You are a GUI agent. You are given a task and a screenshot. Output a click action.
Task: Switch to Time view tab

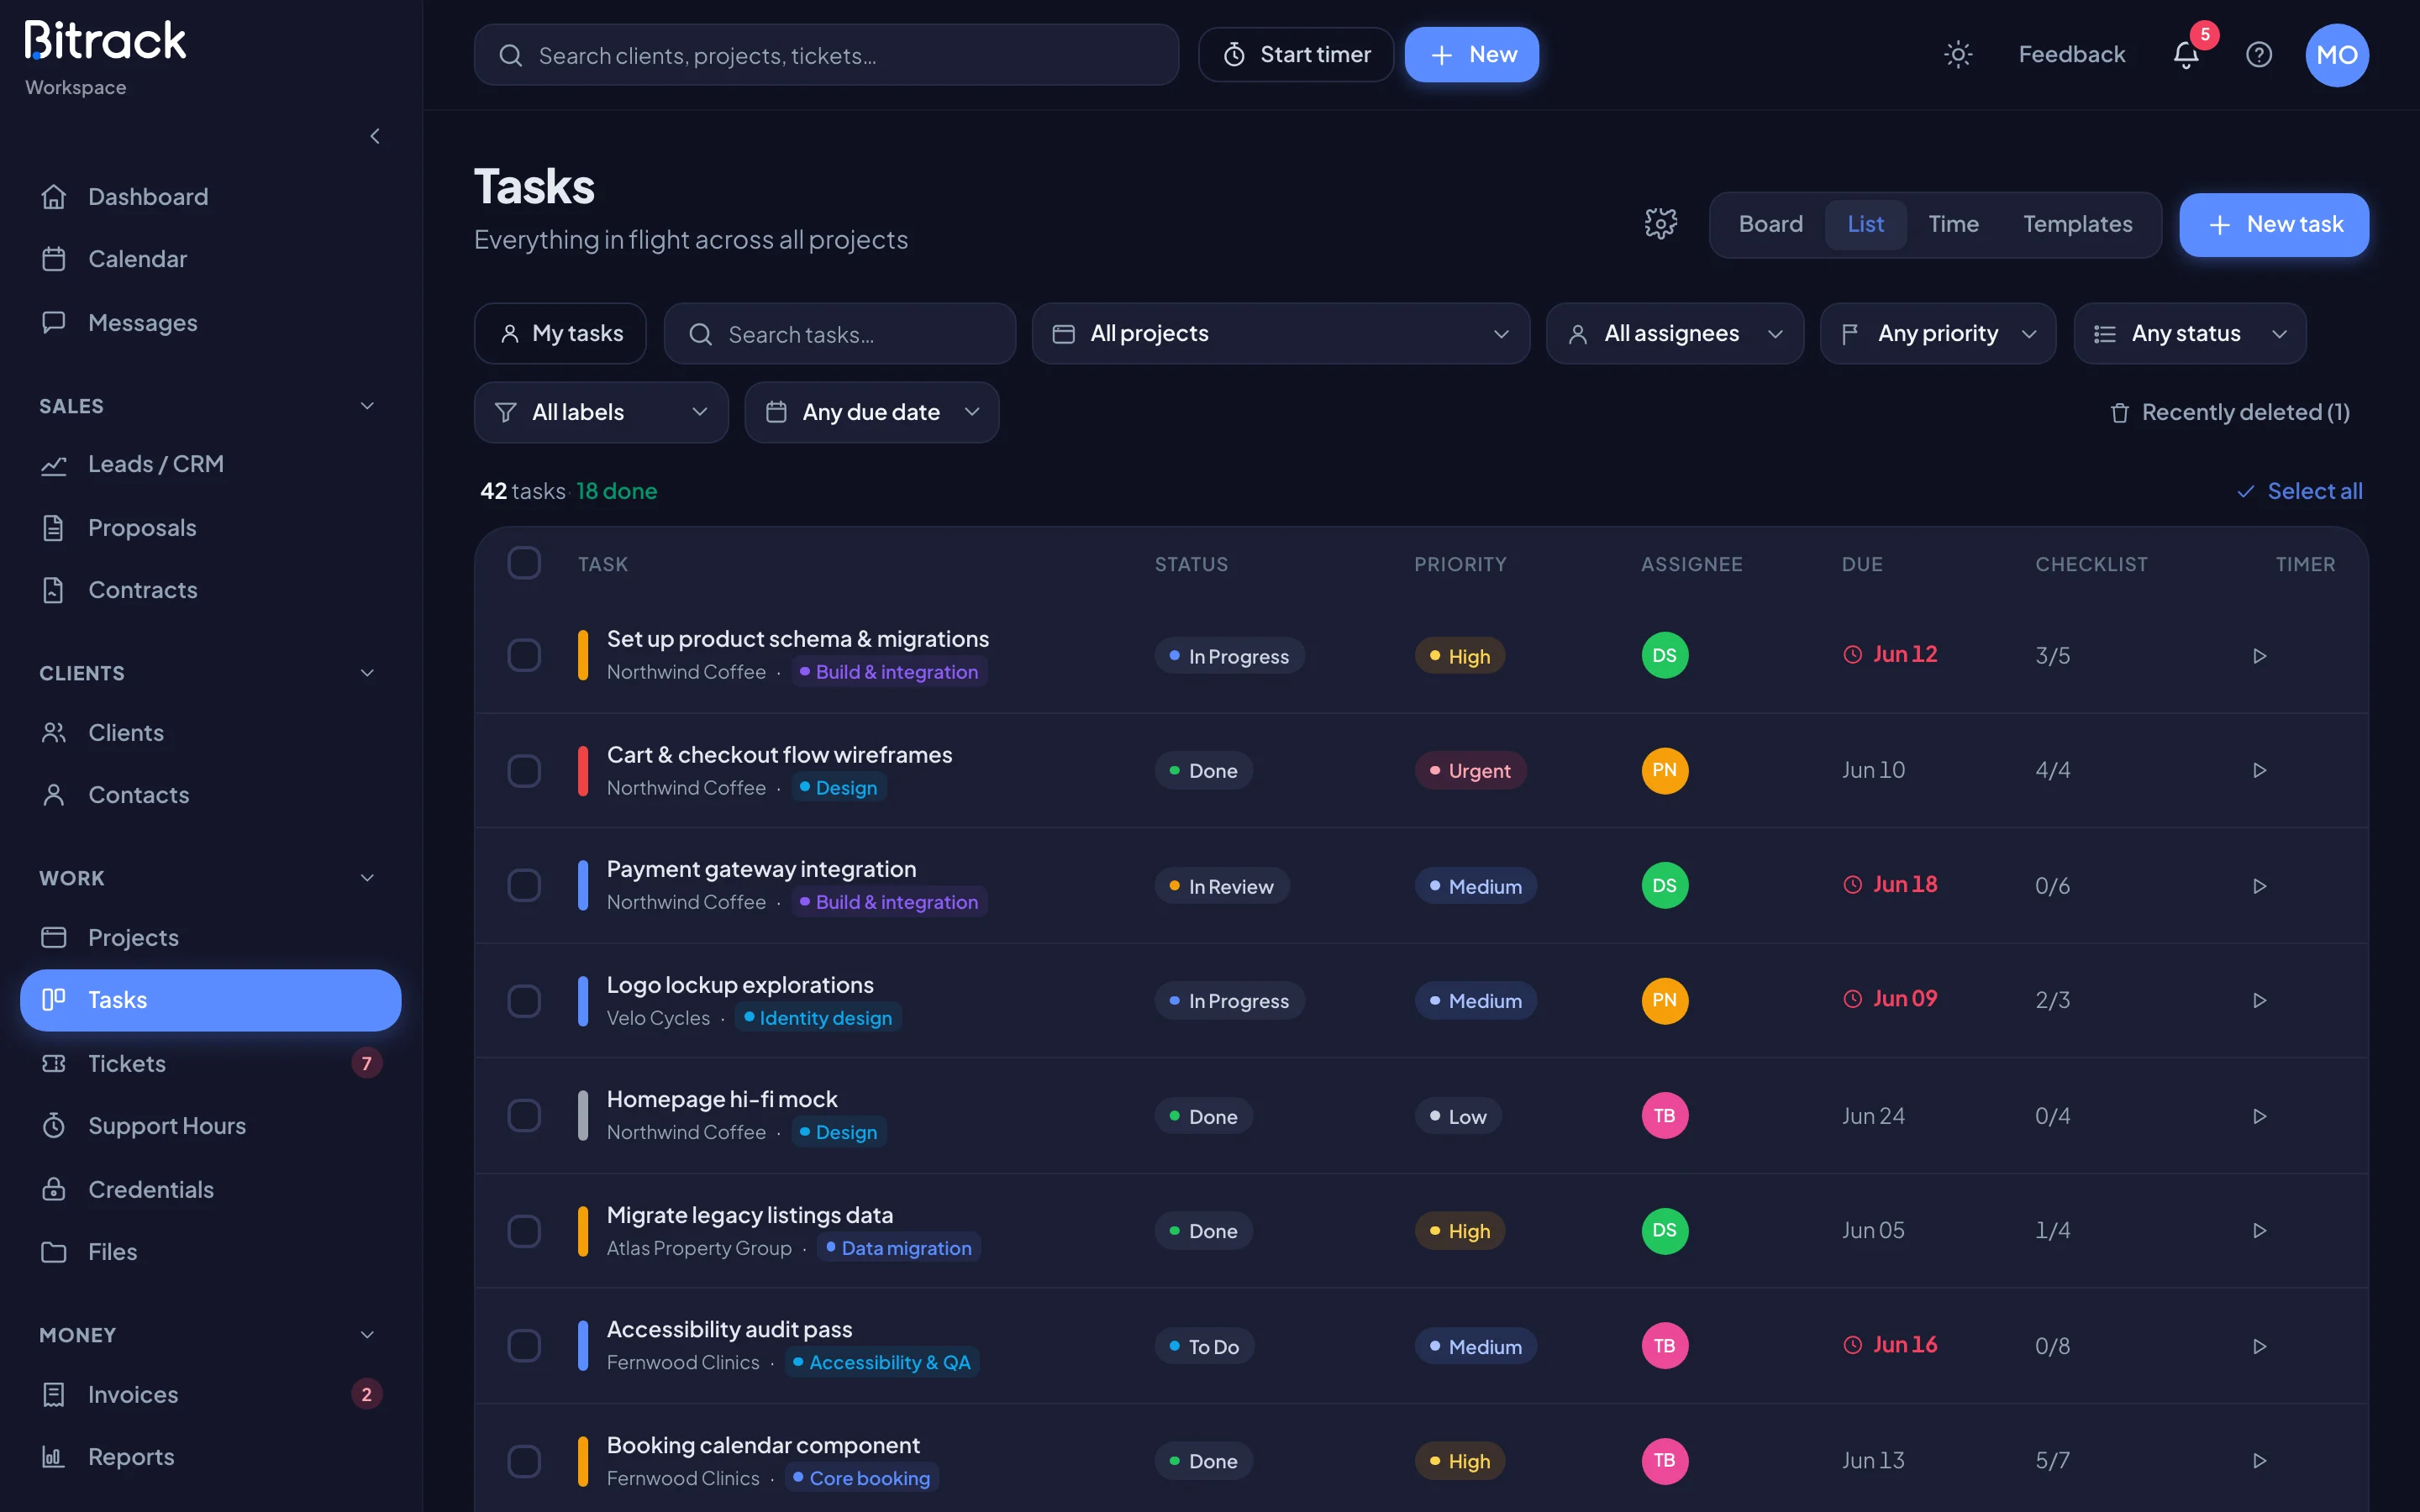pyautogui.click(x=1953, y=224)
